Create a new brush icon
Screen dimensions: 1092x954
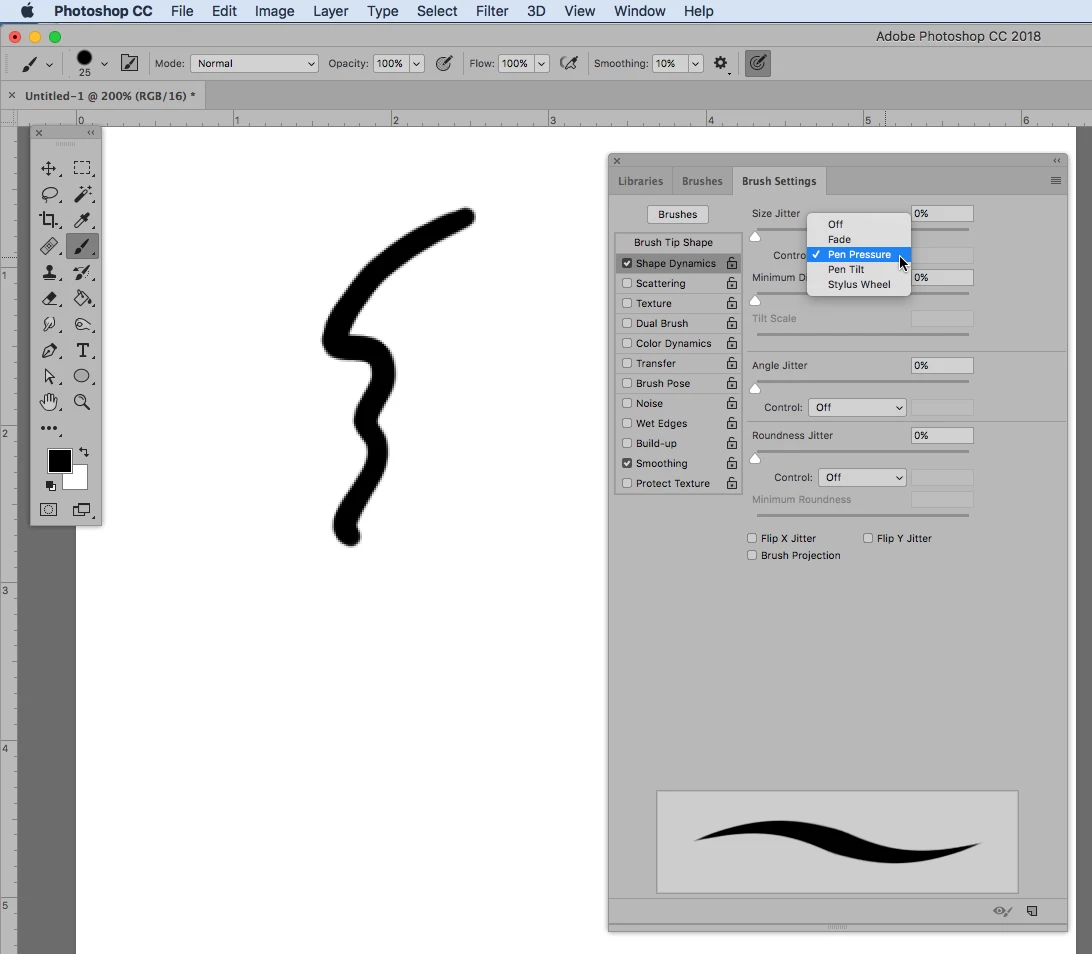pyautogui.click(x=1032, y=911)
